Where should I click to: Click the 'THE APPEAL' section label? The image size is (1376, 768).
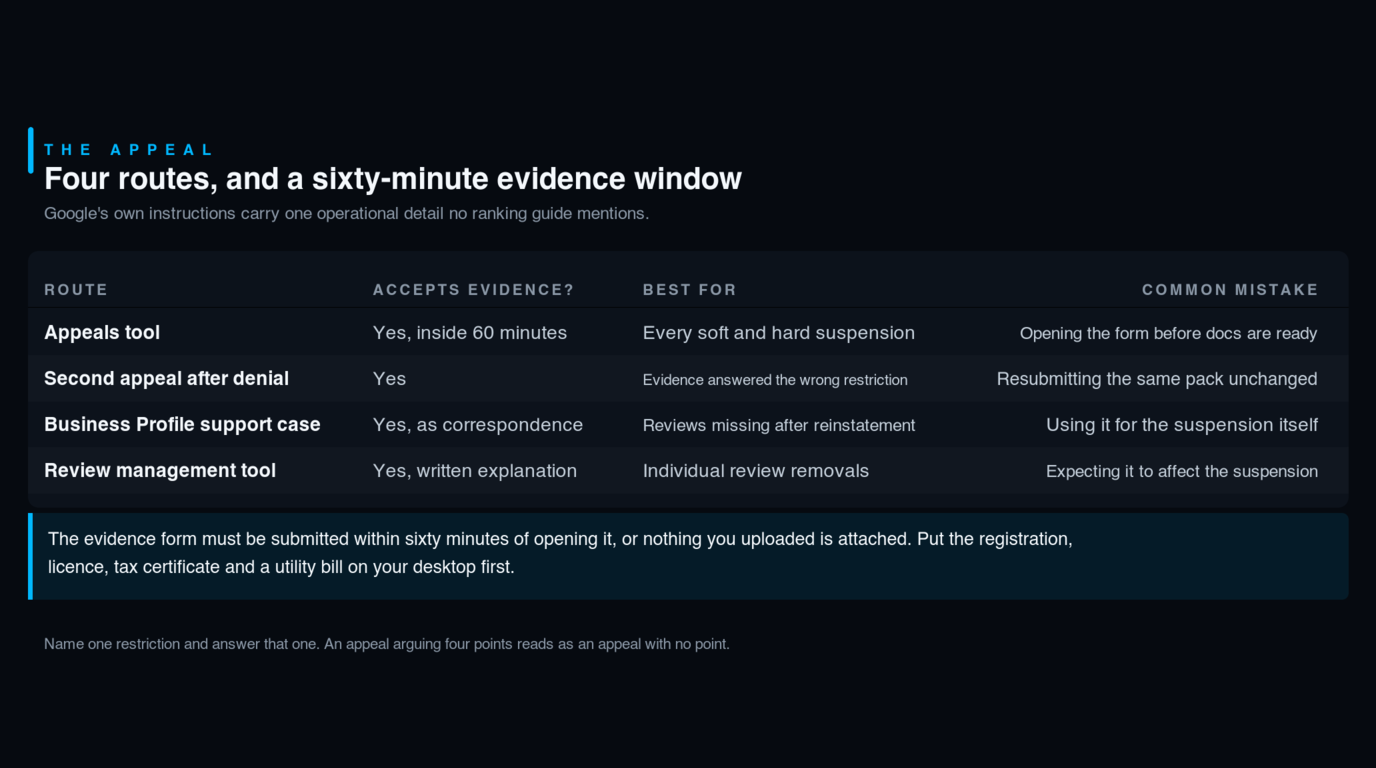129,150
